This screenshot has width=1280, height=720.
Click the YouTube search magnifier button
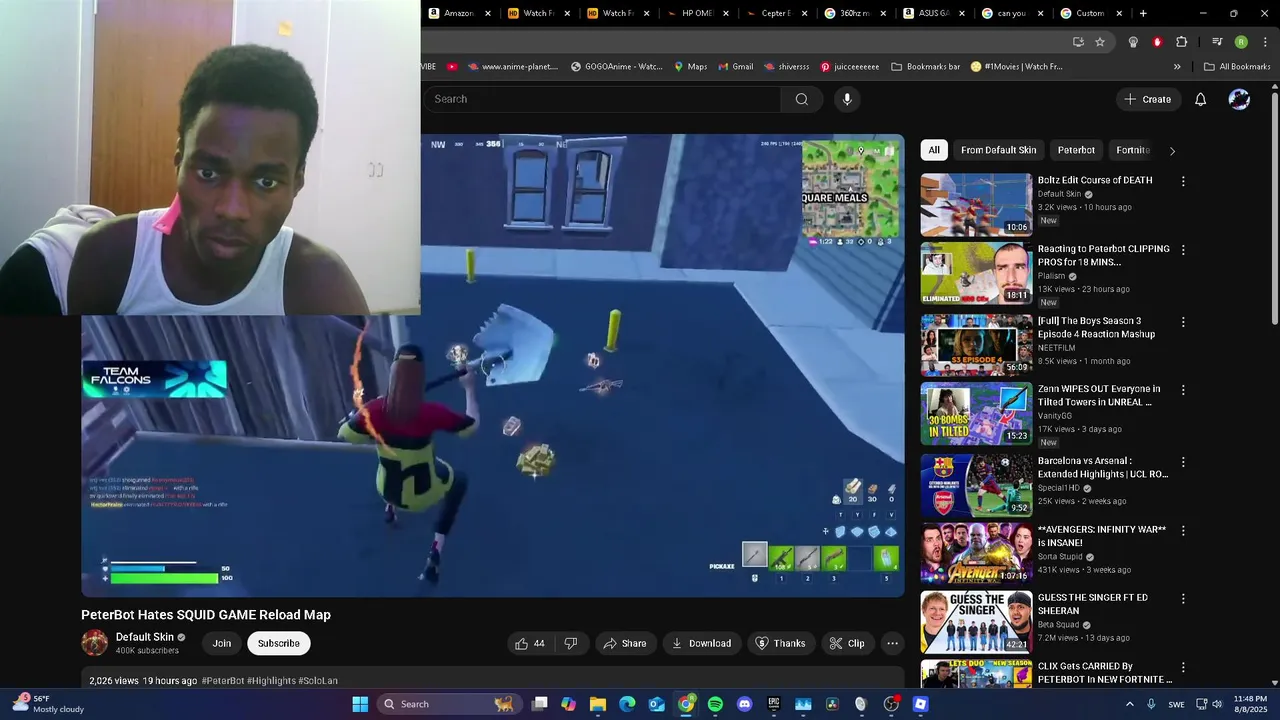point(801,99)
